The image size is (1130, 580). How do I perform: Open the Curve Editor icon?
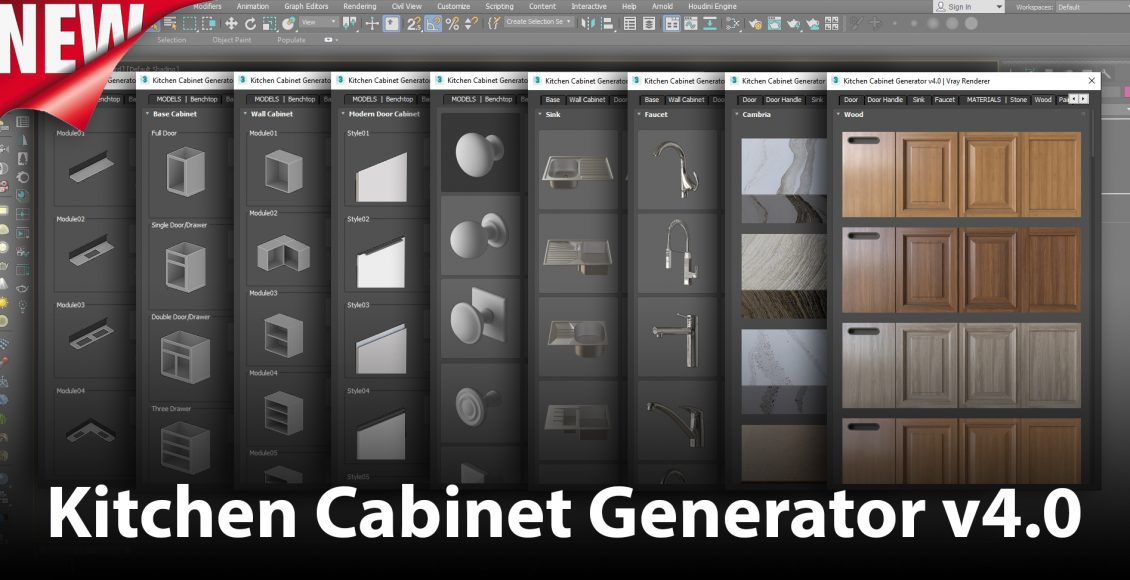pyautogui.click(x=692, y=23)
